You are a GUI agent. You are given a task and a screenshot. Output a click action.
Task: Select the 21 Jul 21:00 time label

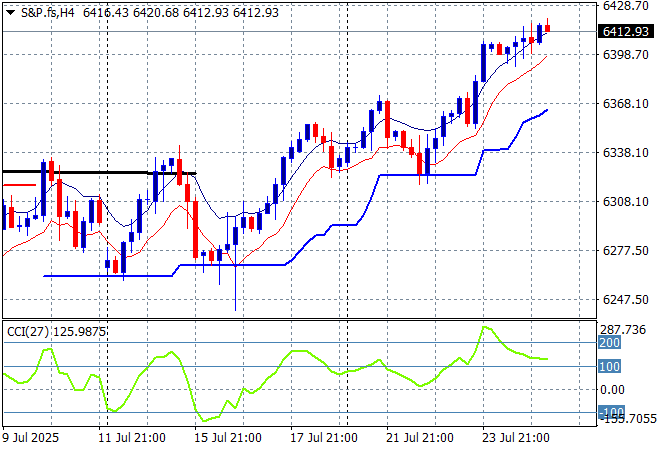click(420, 438)
